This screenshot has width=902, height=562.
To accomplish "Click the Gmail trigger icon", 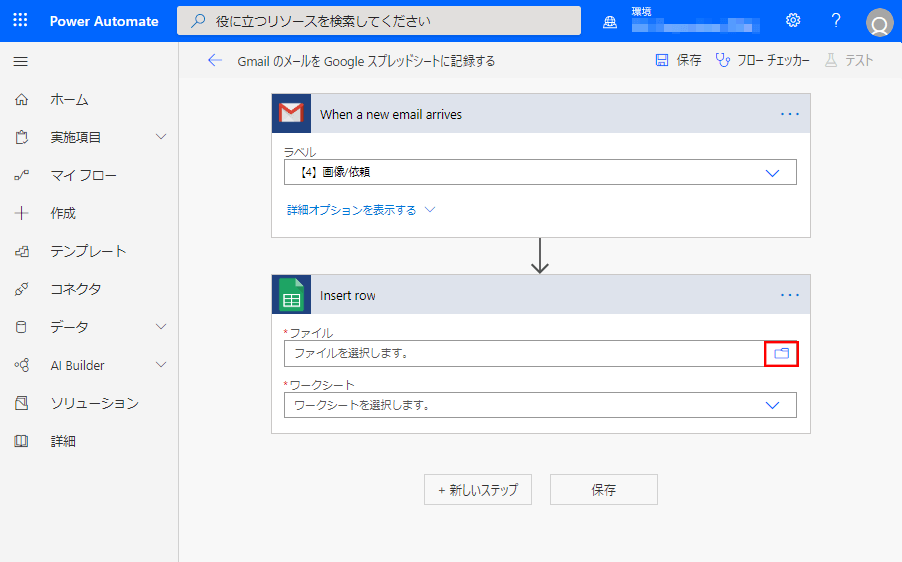I will click(292, 113).
